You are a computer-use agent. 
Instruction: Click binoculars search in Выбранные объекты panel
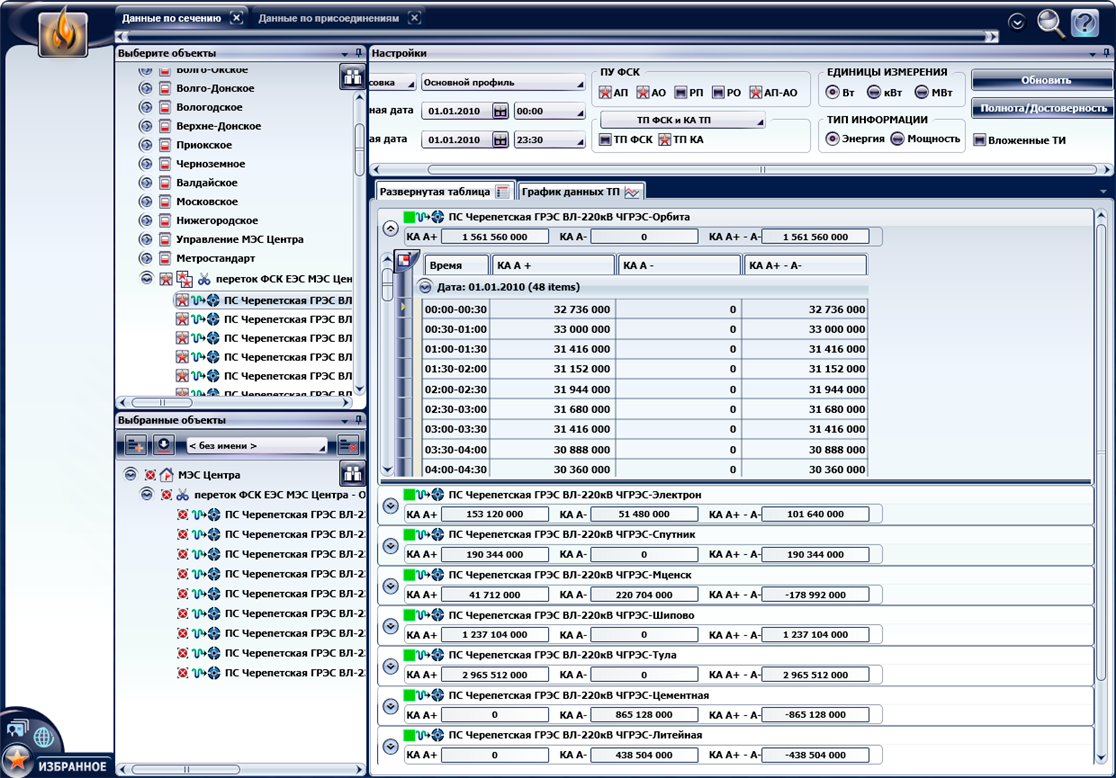tap(351, 474)
